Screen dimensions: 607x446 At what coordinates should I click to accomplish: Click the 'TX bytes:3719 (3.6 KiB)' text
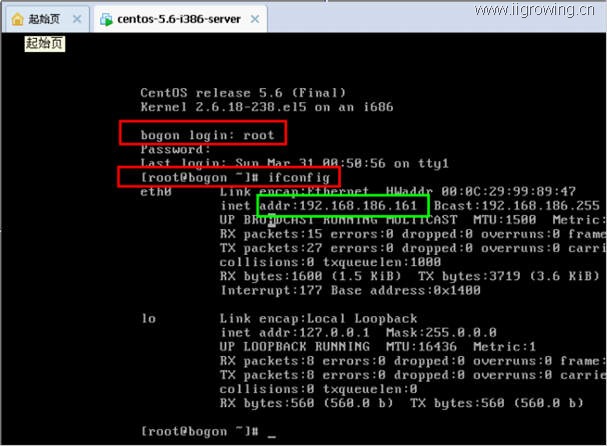pos(509,276)
